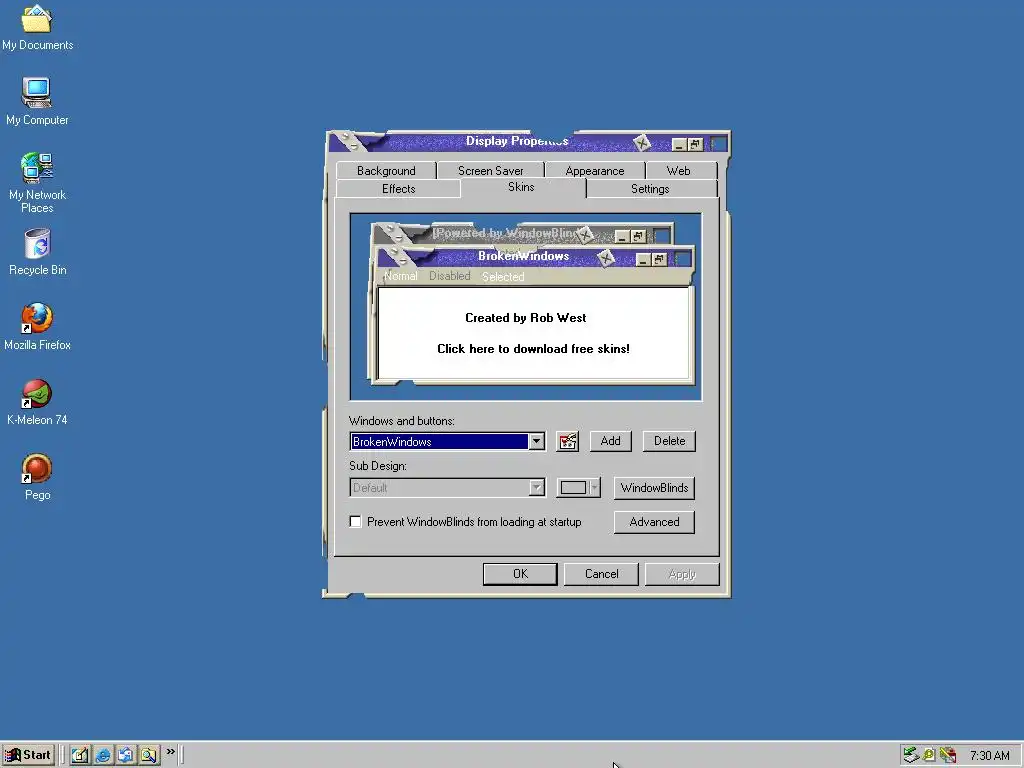The height and width of the screenshot is (768, 1024).
Task: Click the download free skins link
Action: 534,349
